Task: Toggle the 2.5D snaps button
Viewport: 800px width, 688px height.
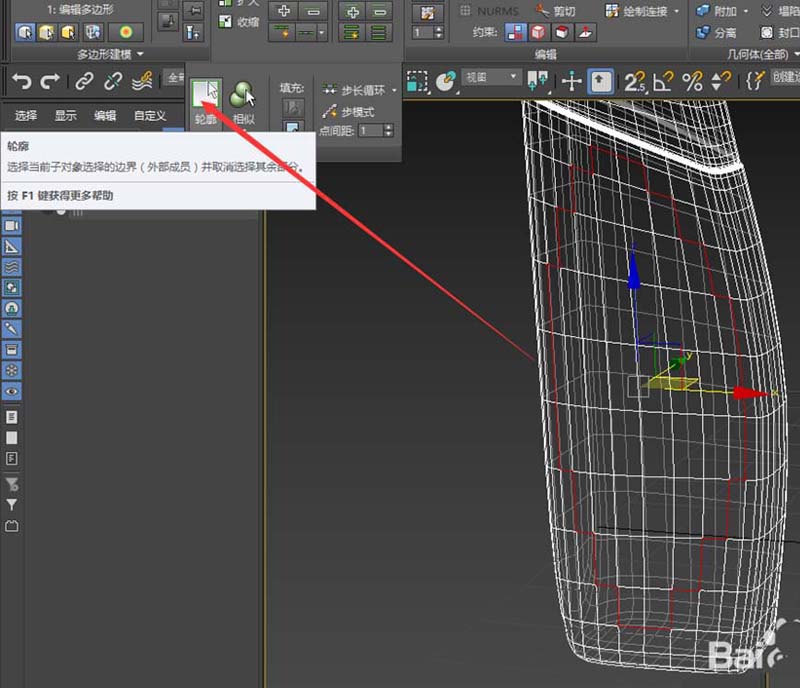Action: (x=635, y=81)
